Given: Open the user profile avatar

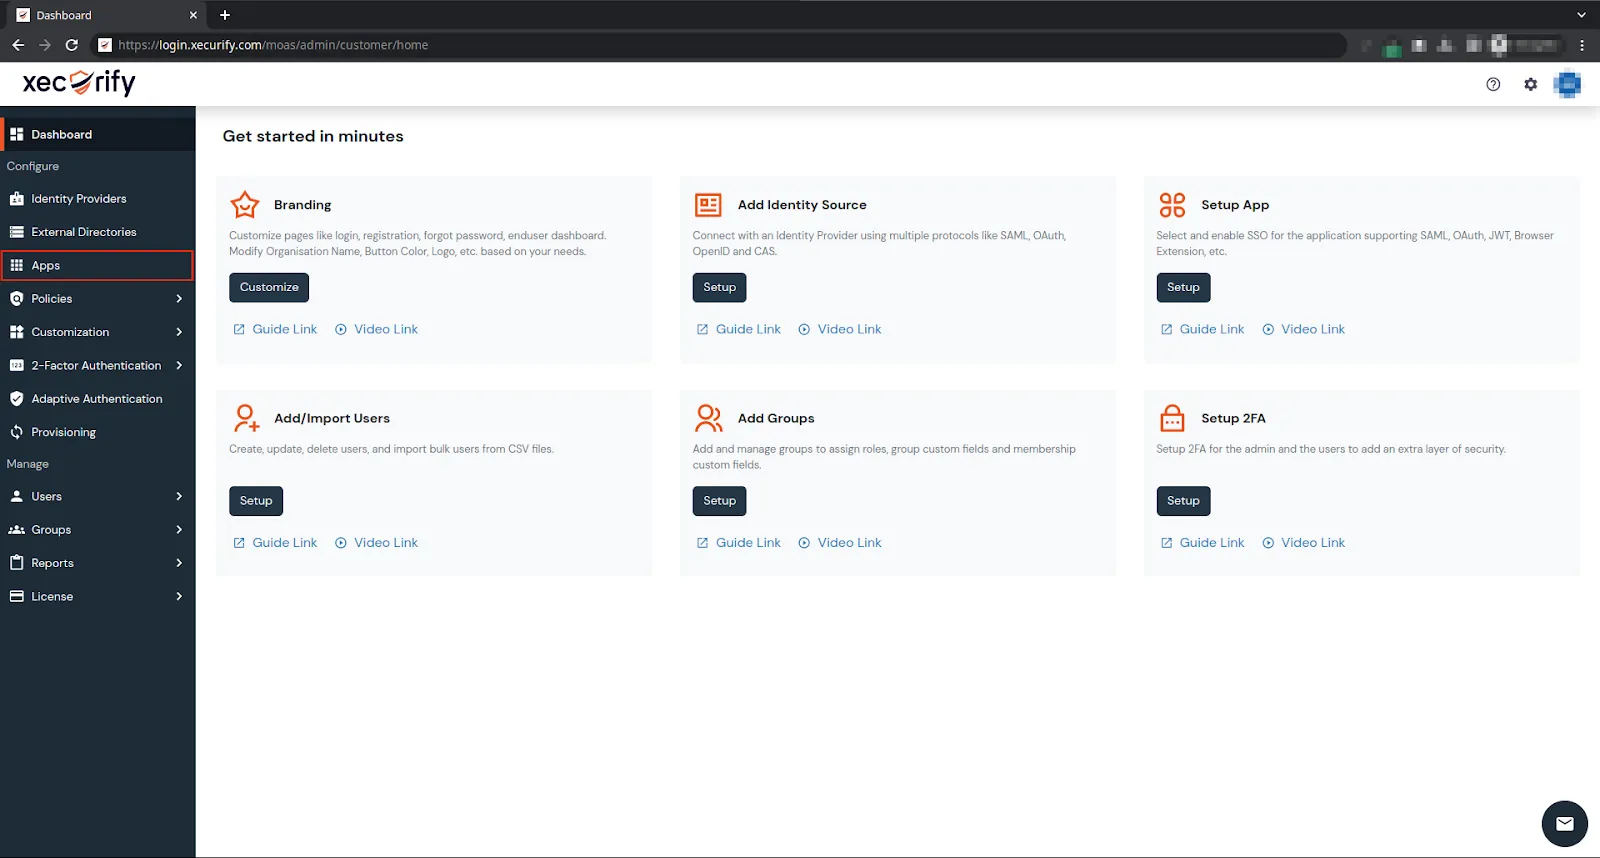Looking at the screenshot, I should (1567, 85).
